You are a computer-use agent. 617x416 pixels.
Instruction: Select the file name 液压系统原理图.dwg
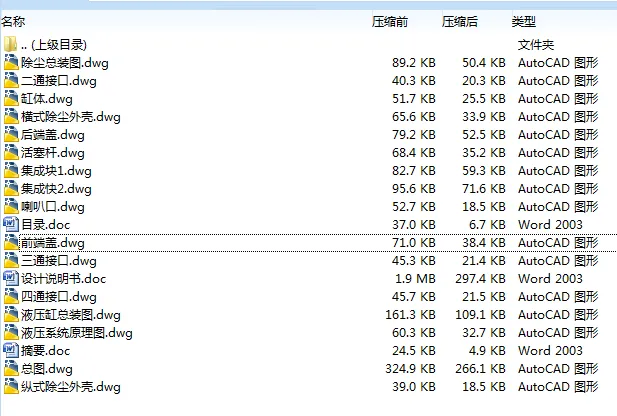pos(77,333)
